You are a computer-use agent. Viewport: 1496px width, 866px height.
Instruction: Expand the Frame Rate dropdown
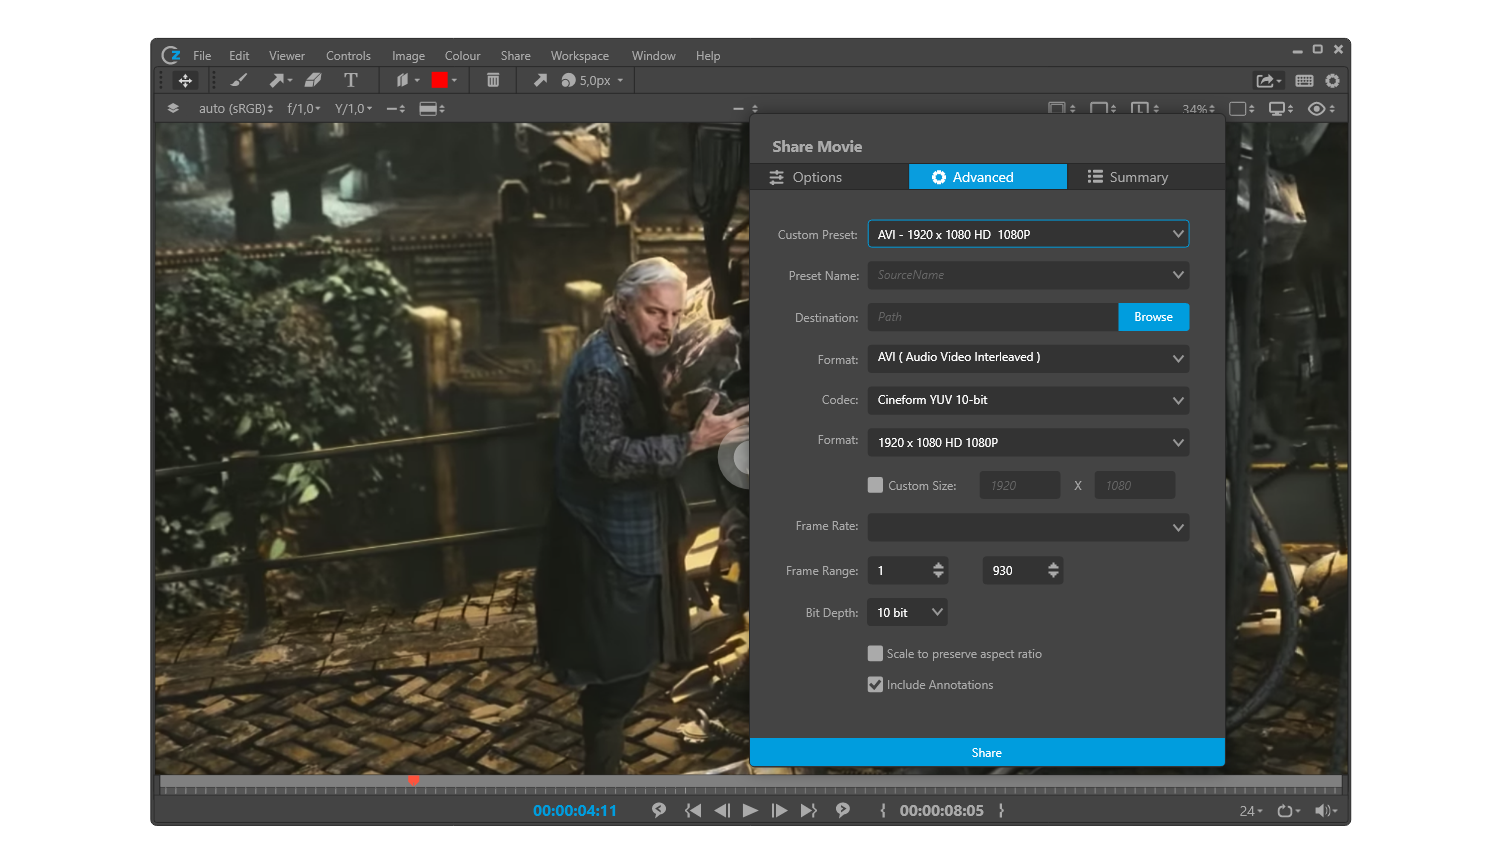click(1028, 527)
